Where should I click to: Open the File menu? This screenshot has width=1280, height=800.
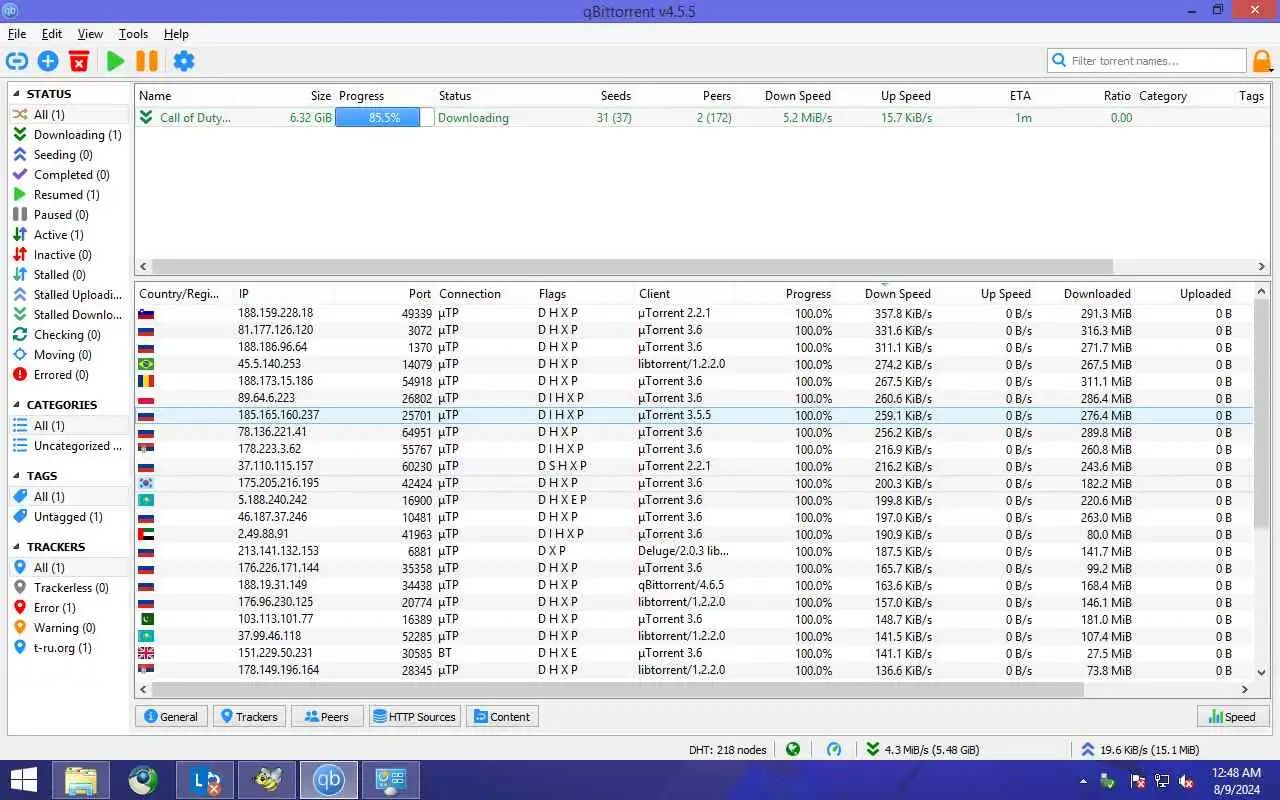click(x=17, y=34)
